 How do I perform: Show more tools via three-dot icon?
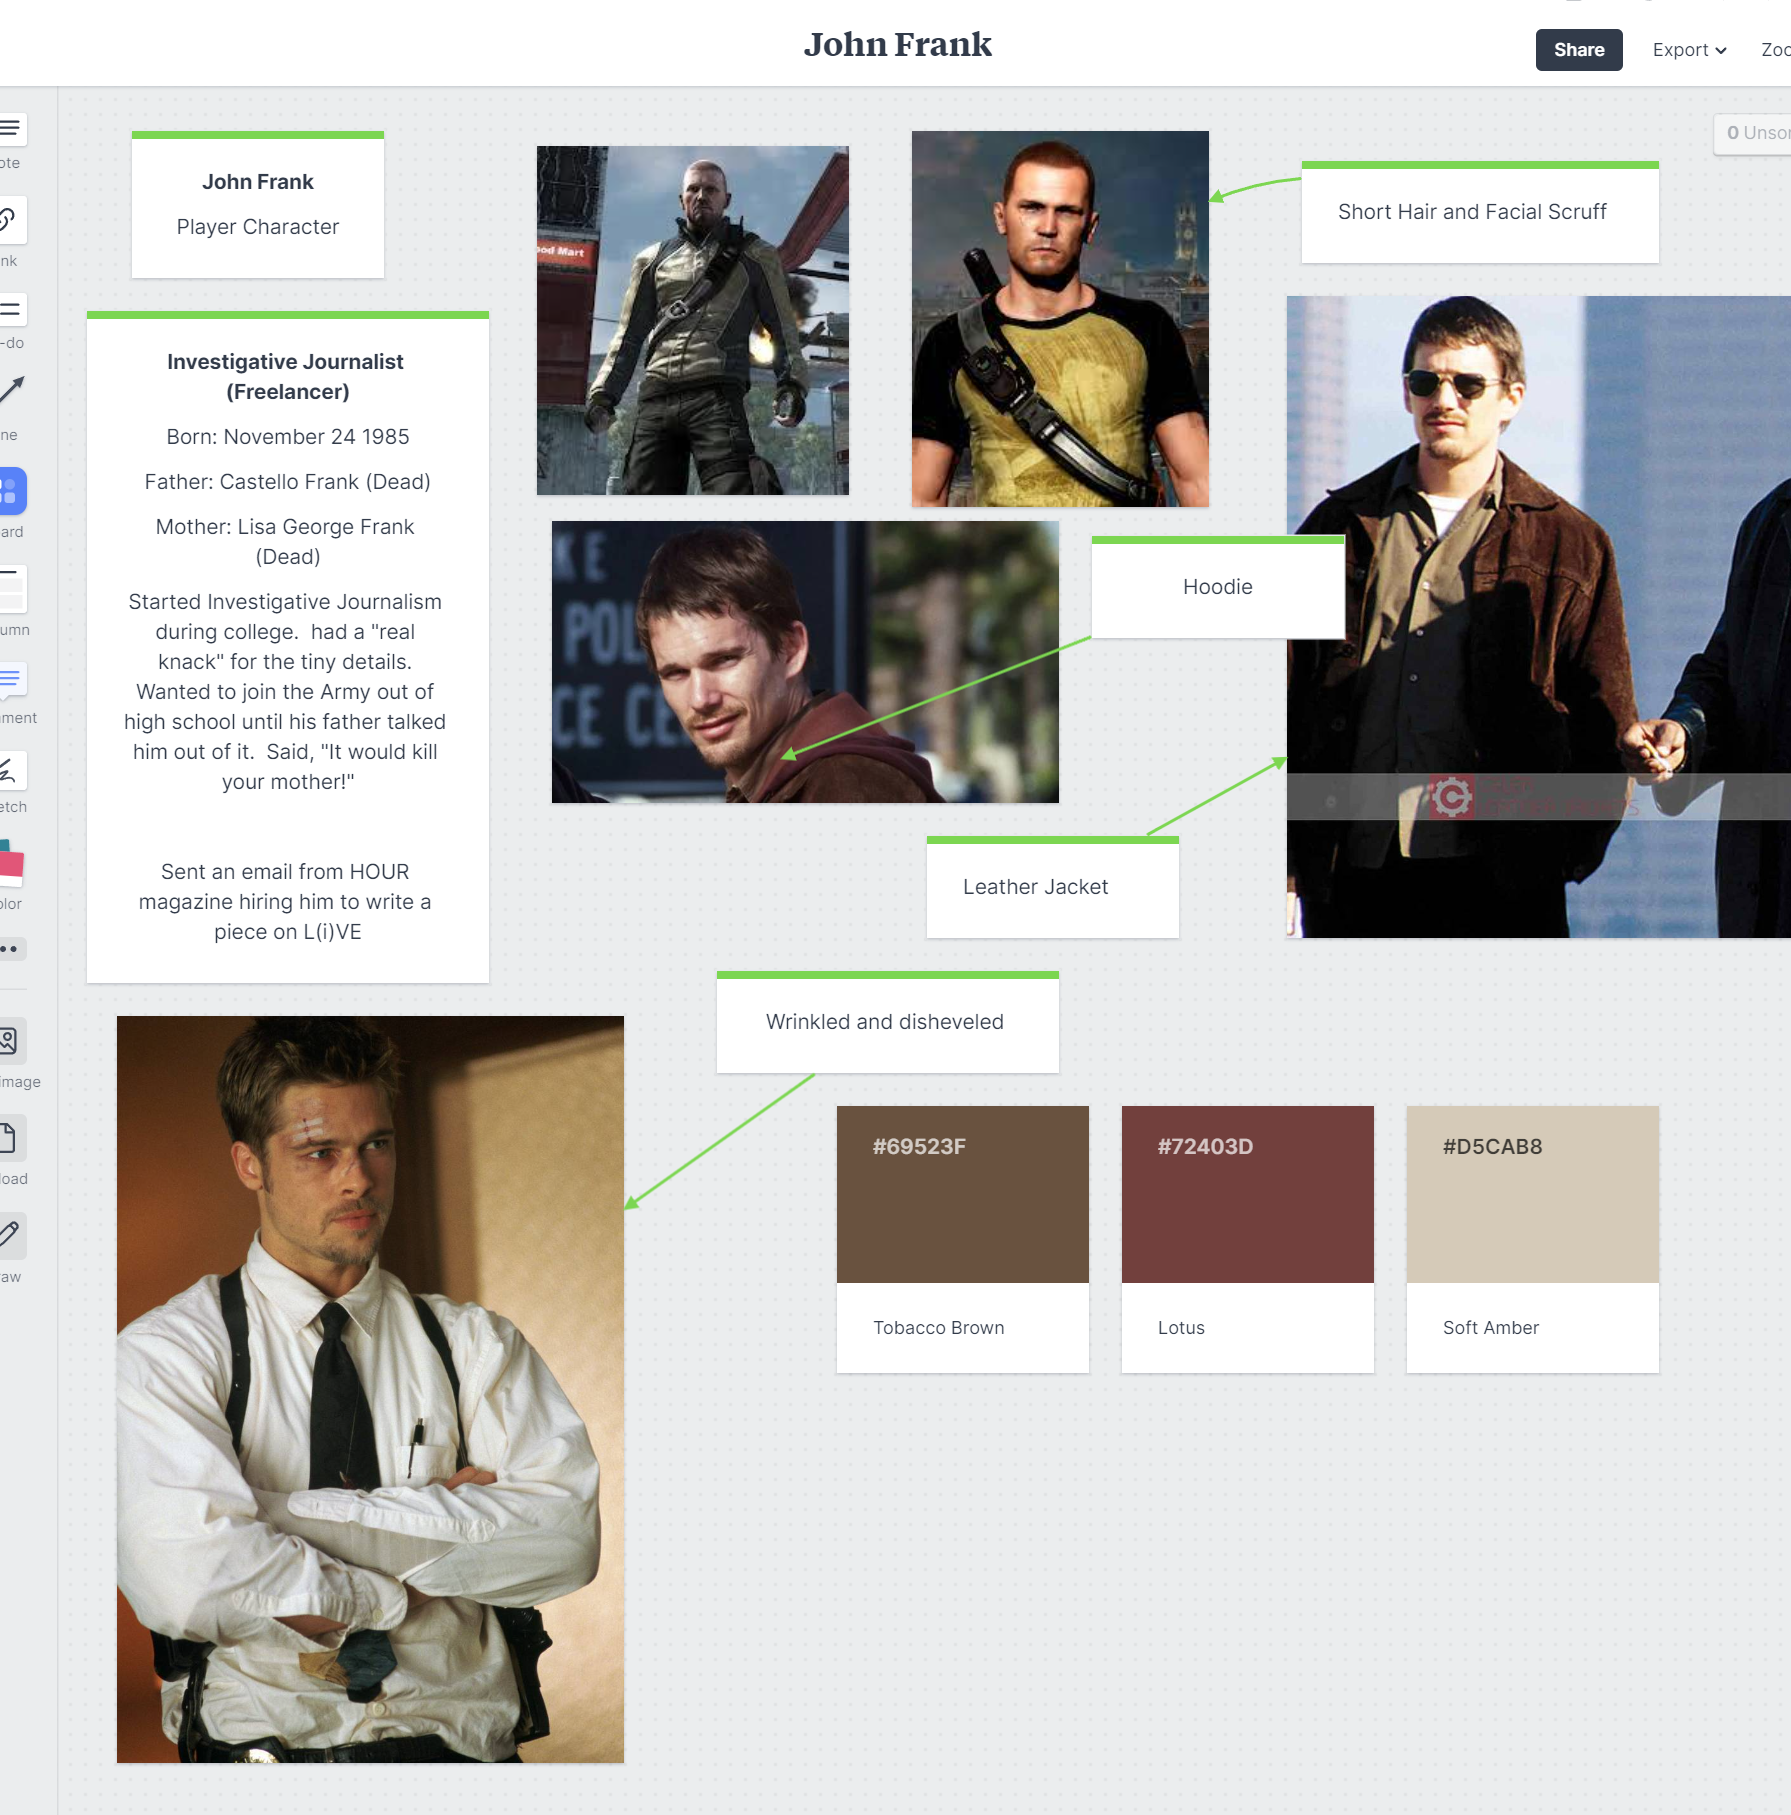tap(10, 949)
